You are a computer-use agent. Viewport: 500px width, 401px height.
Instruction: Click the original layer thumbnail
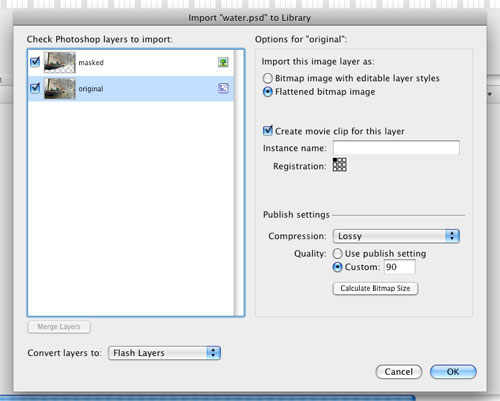click(x=60, y=89)
